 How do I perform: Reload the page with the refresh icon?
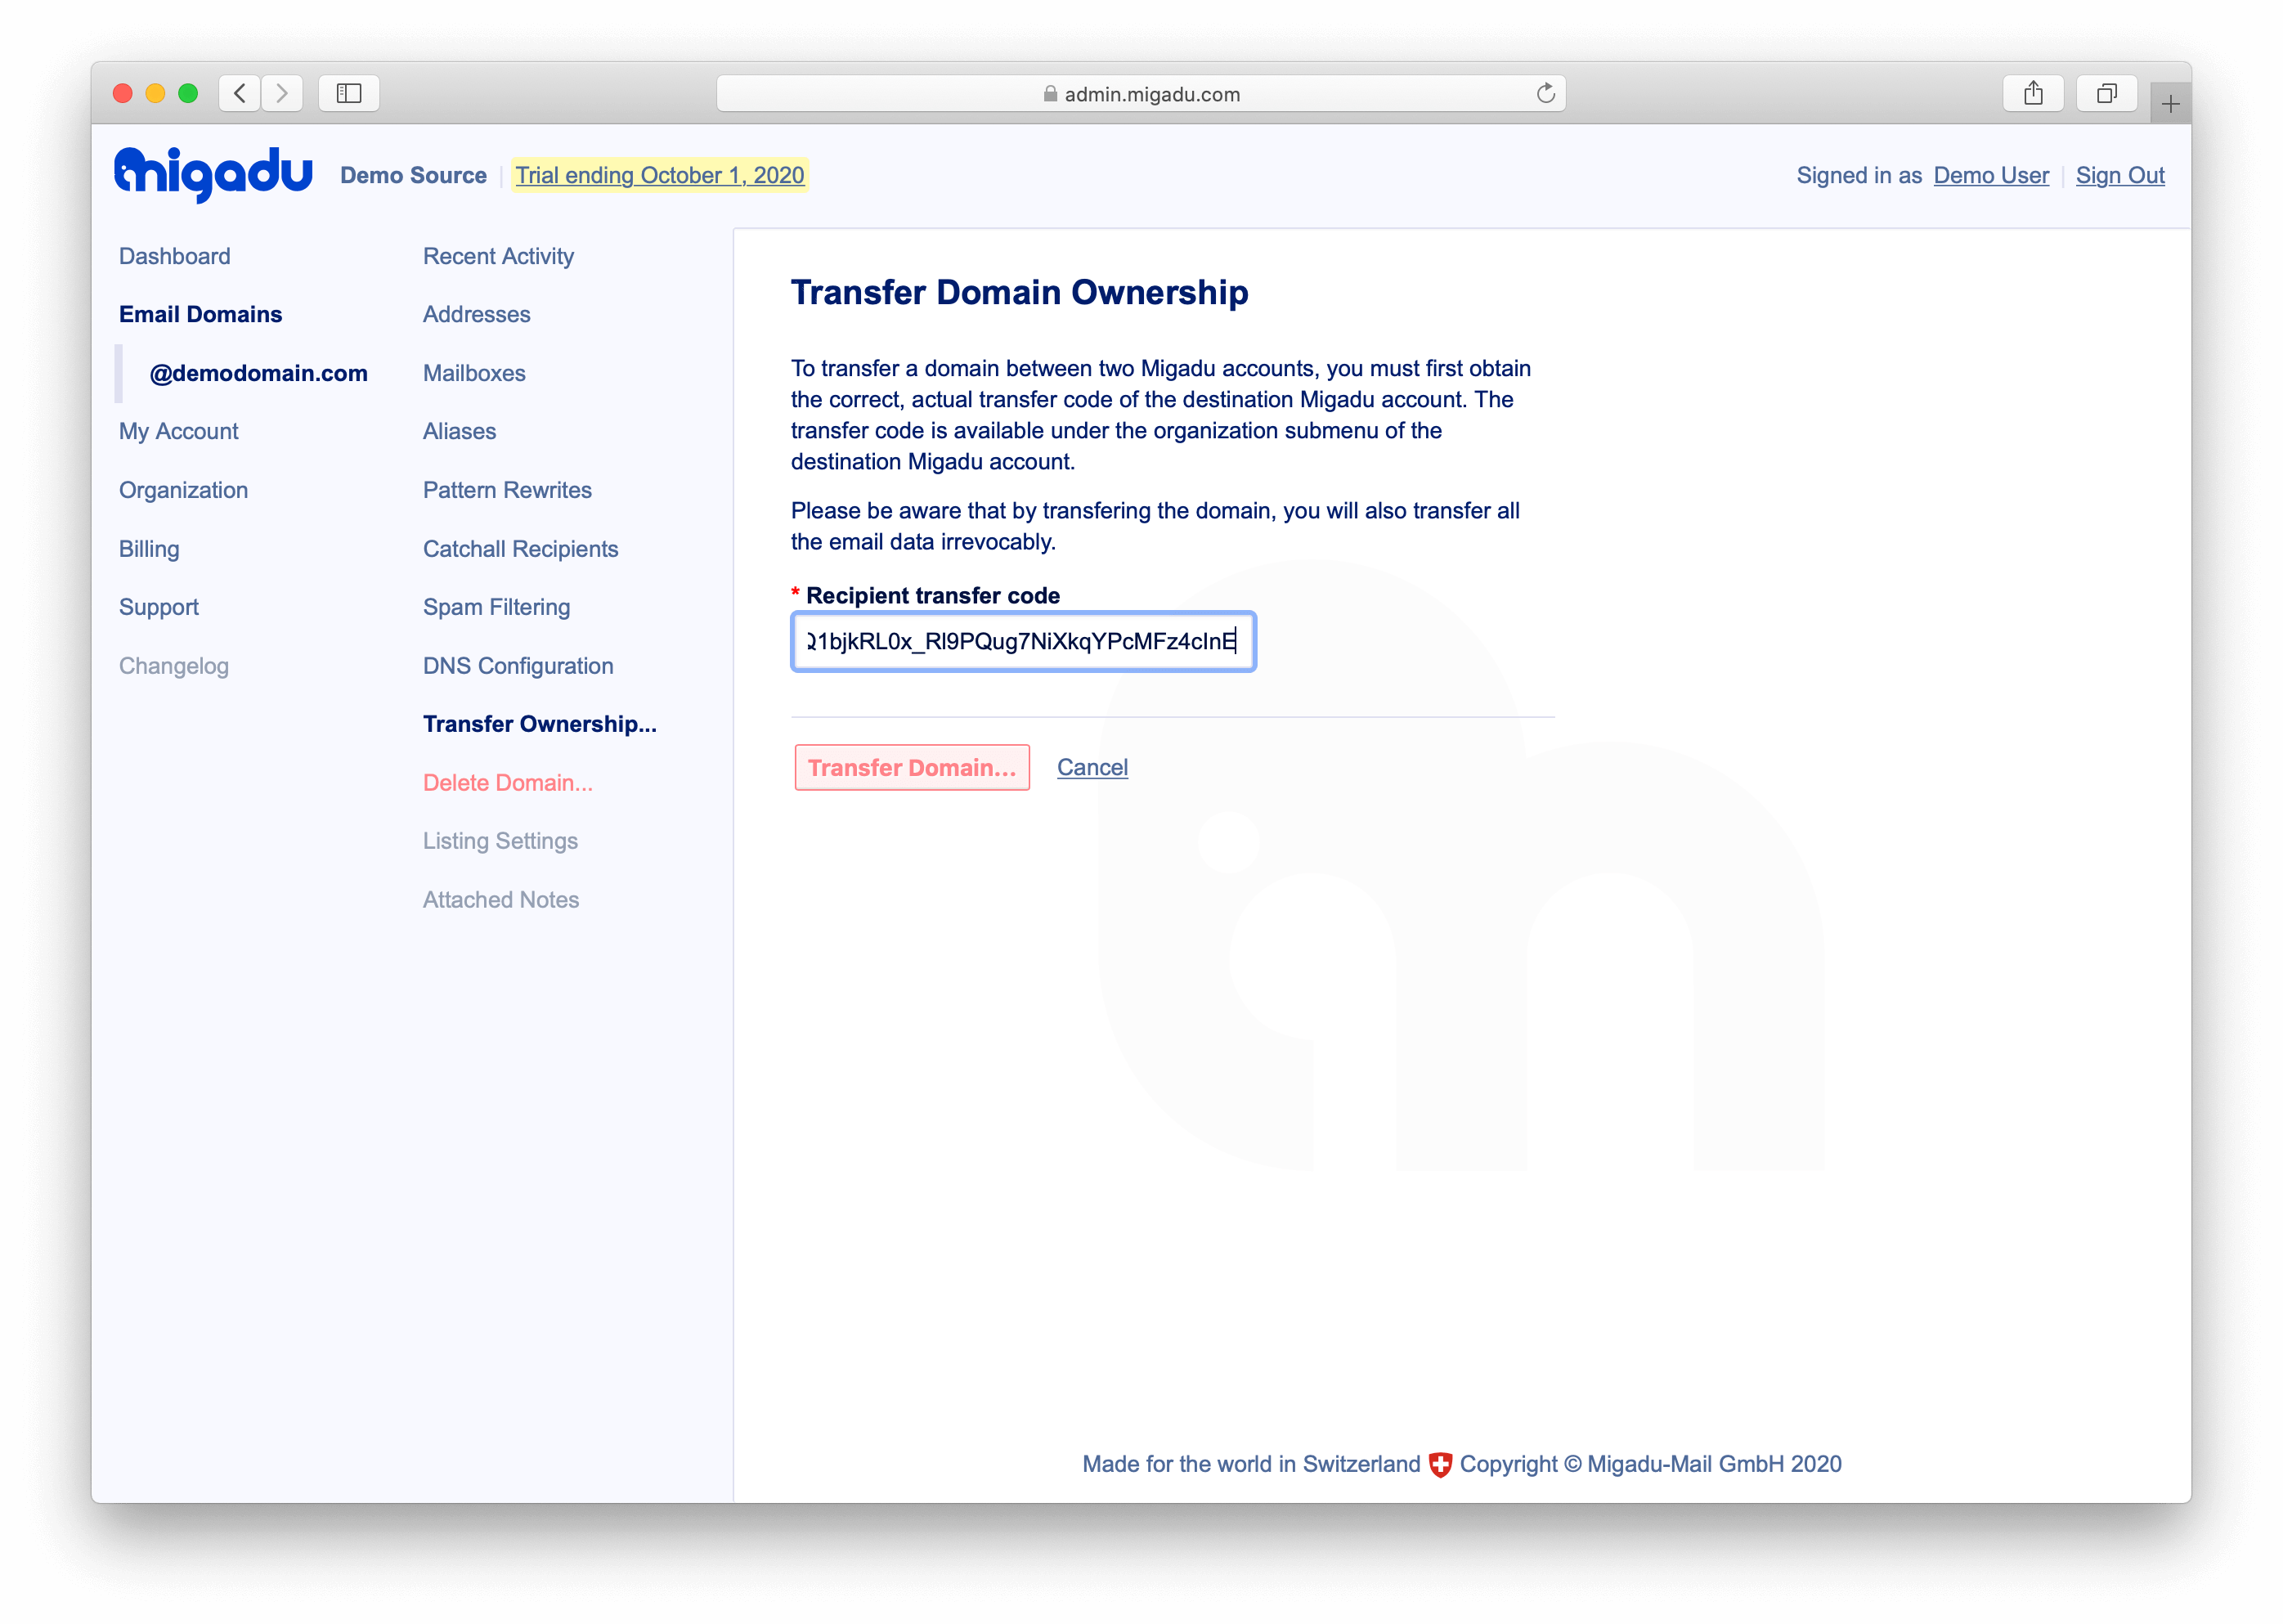pyautogui.click(x=1545, y=93)
